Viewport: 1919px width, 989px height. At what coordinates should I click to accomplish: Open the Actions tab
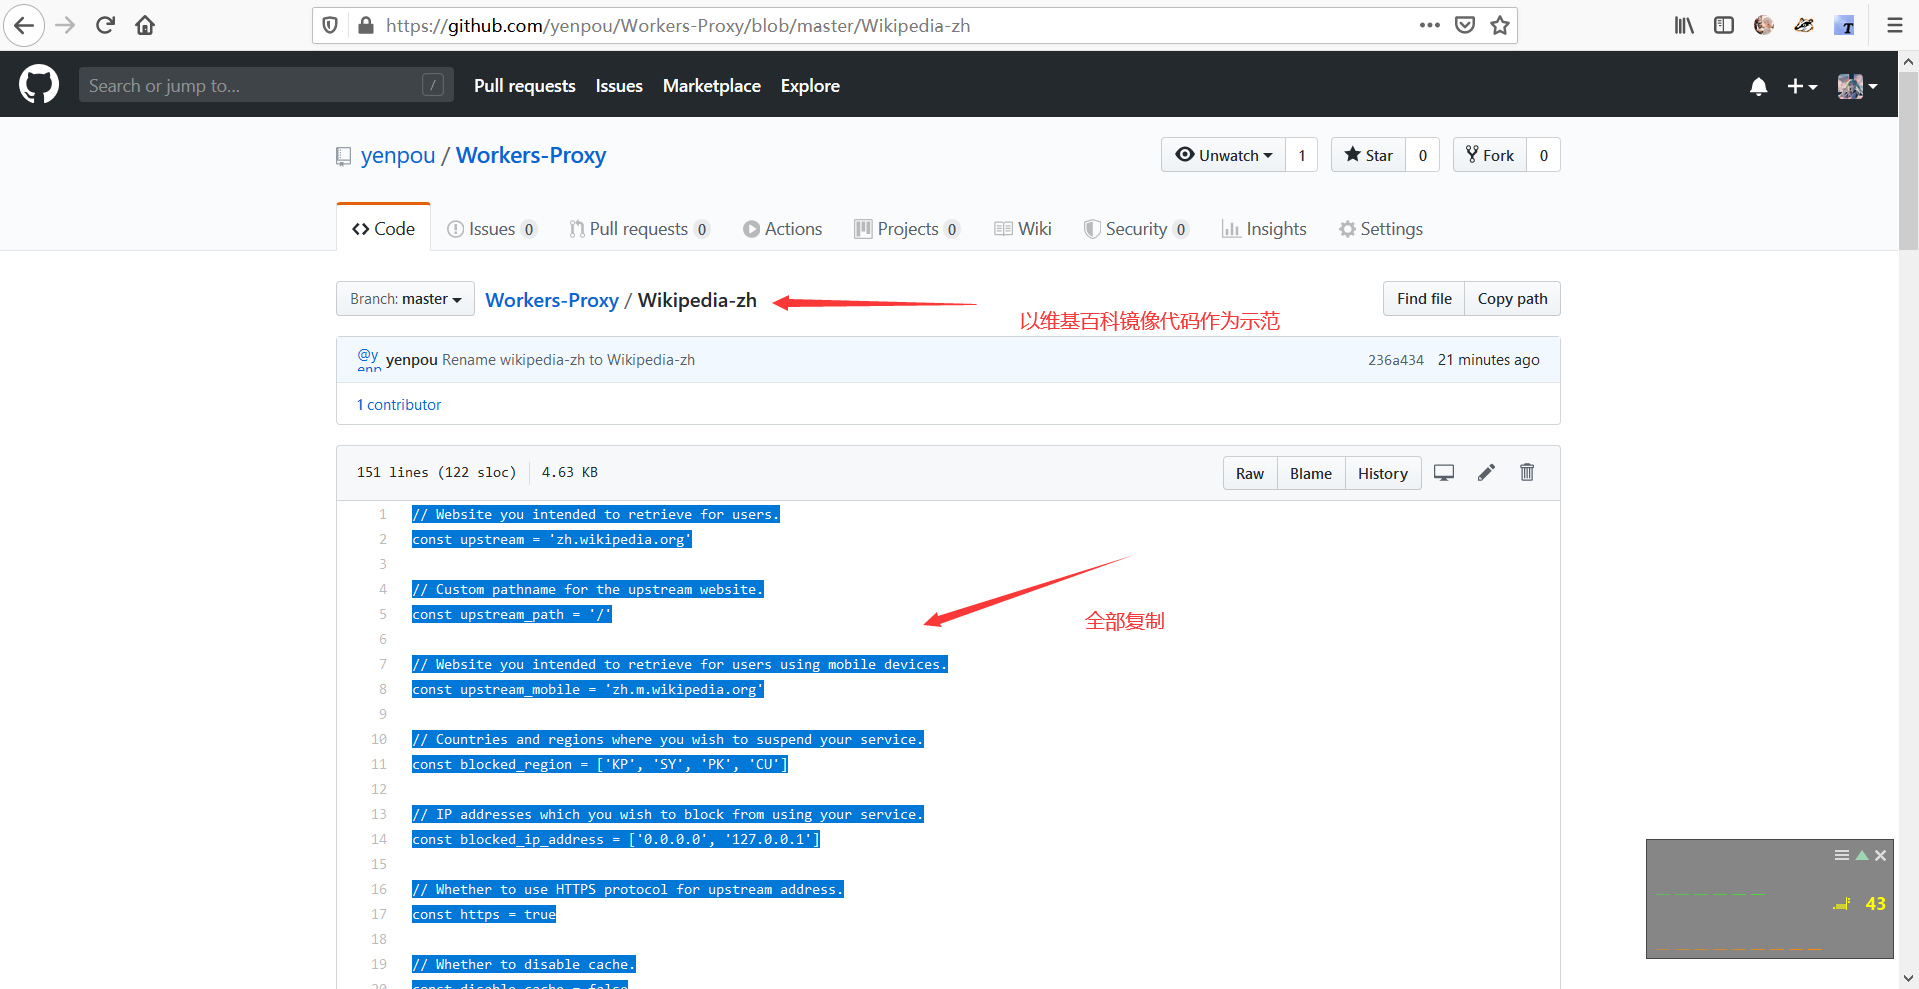(782, 229)
